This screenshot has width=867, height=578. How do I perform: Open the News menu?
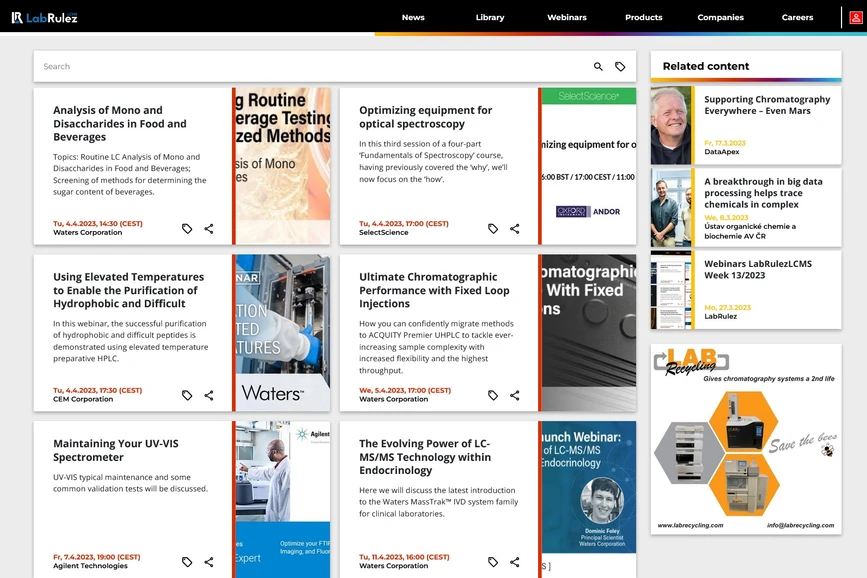[413, 17]
